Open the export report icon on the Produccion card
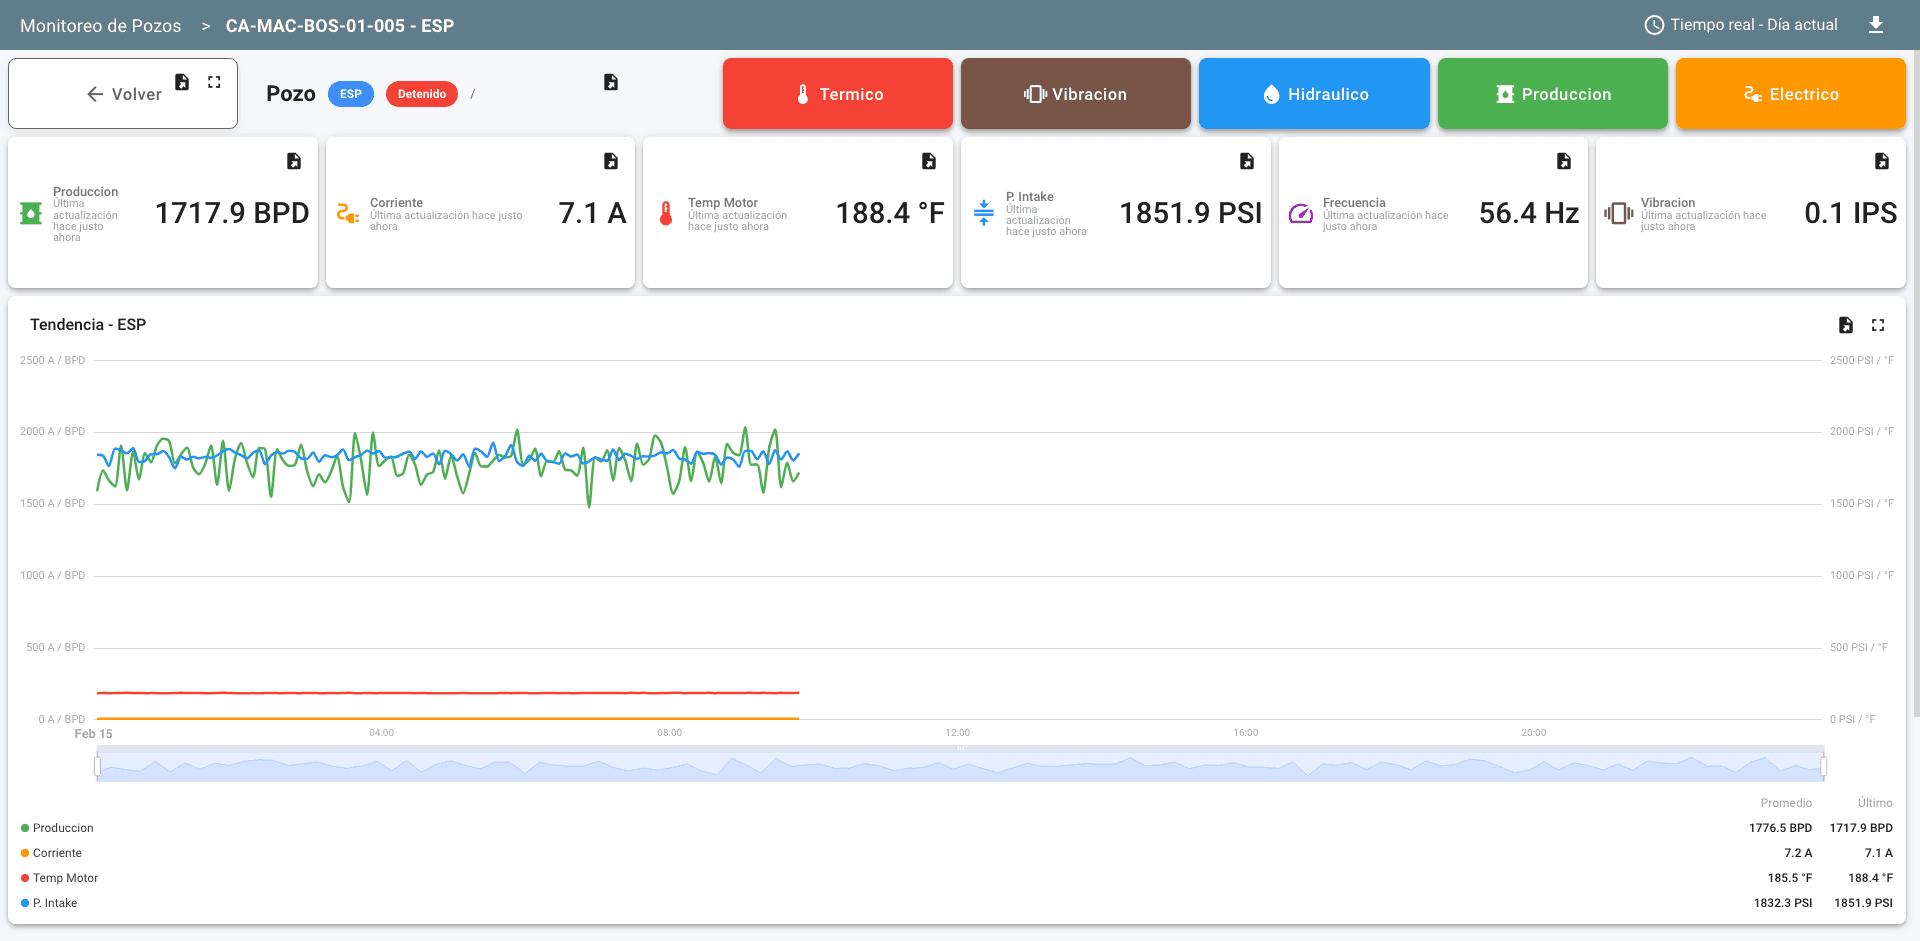 coord(293,160)
